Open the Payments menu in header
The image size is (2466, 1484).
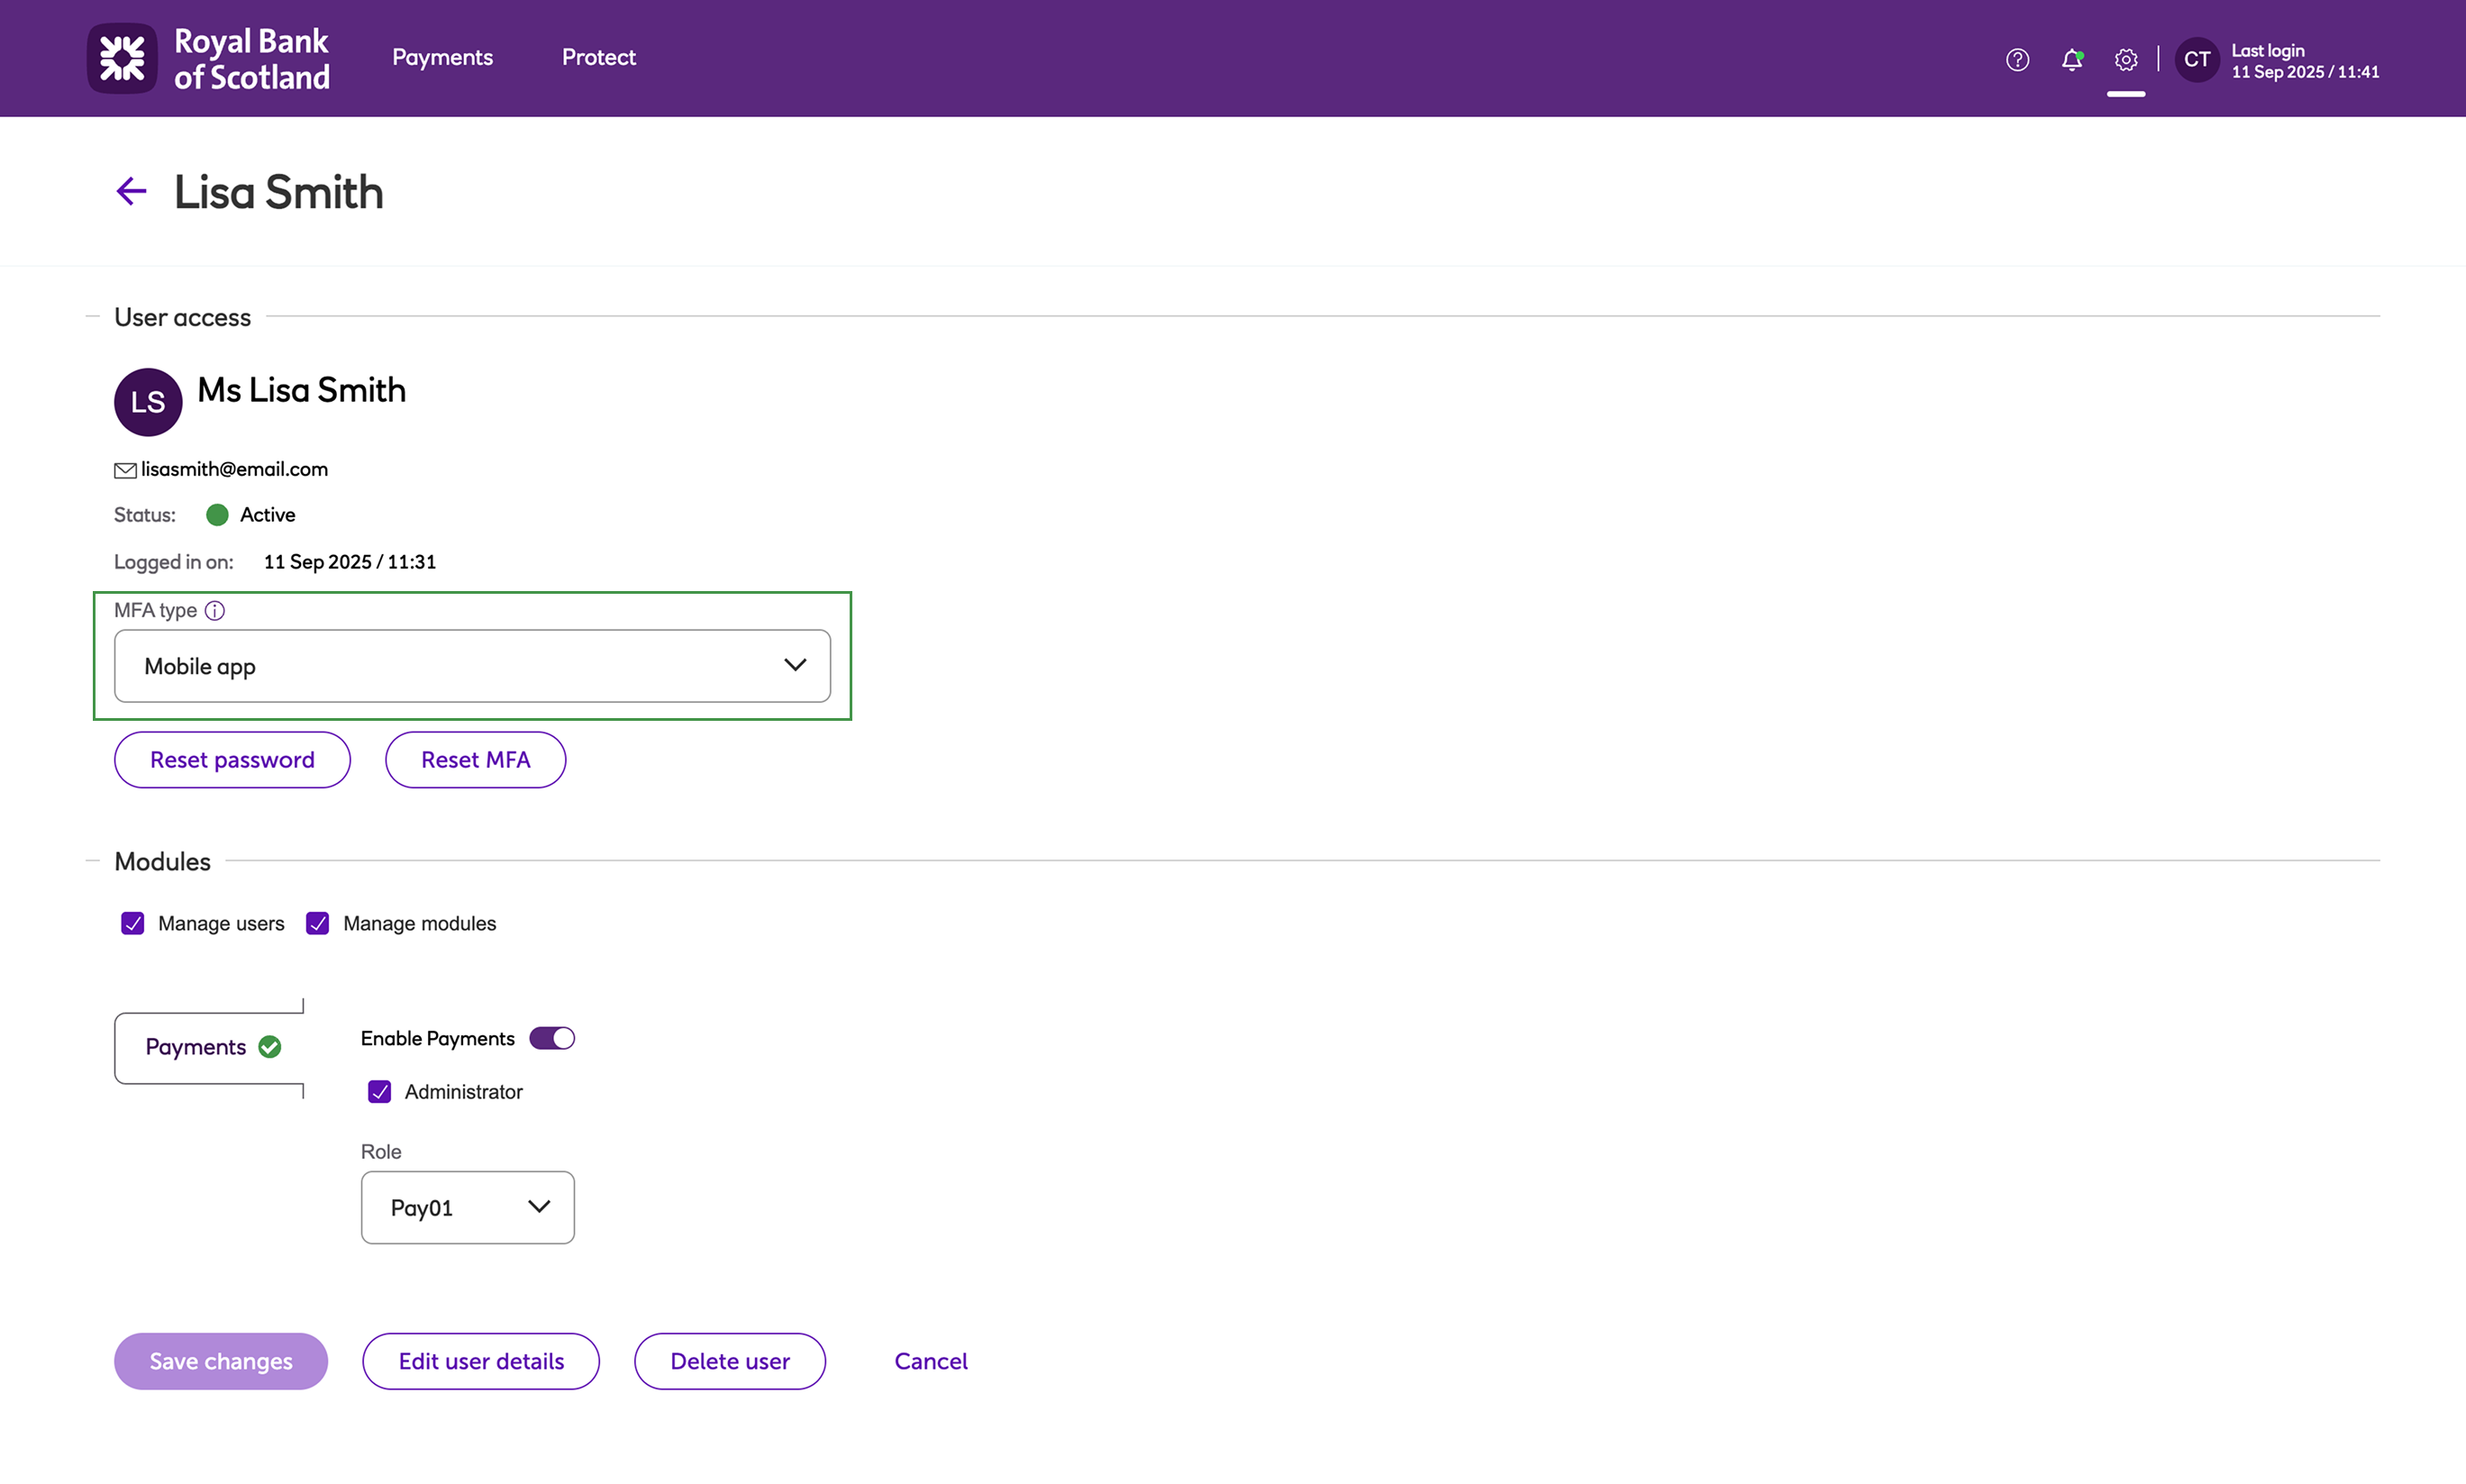(442, 58)
